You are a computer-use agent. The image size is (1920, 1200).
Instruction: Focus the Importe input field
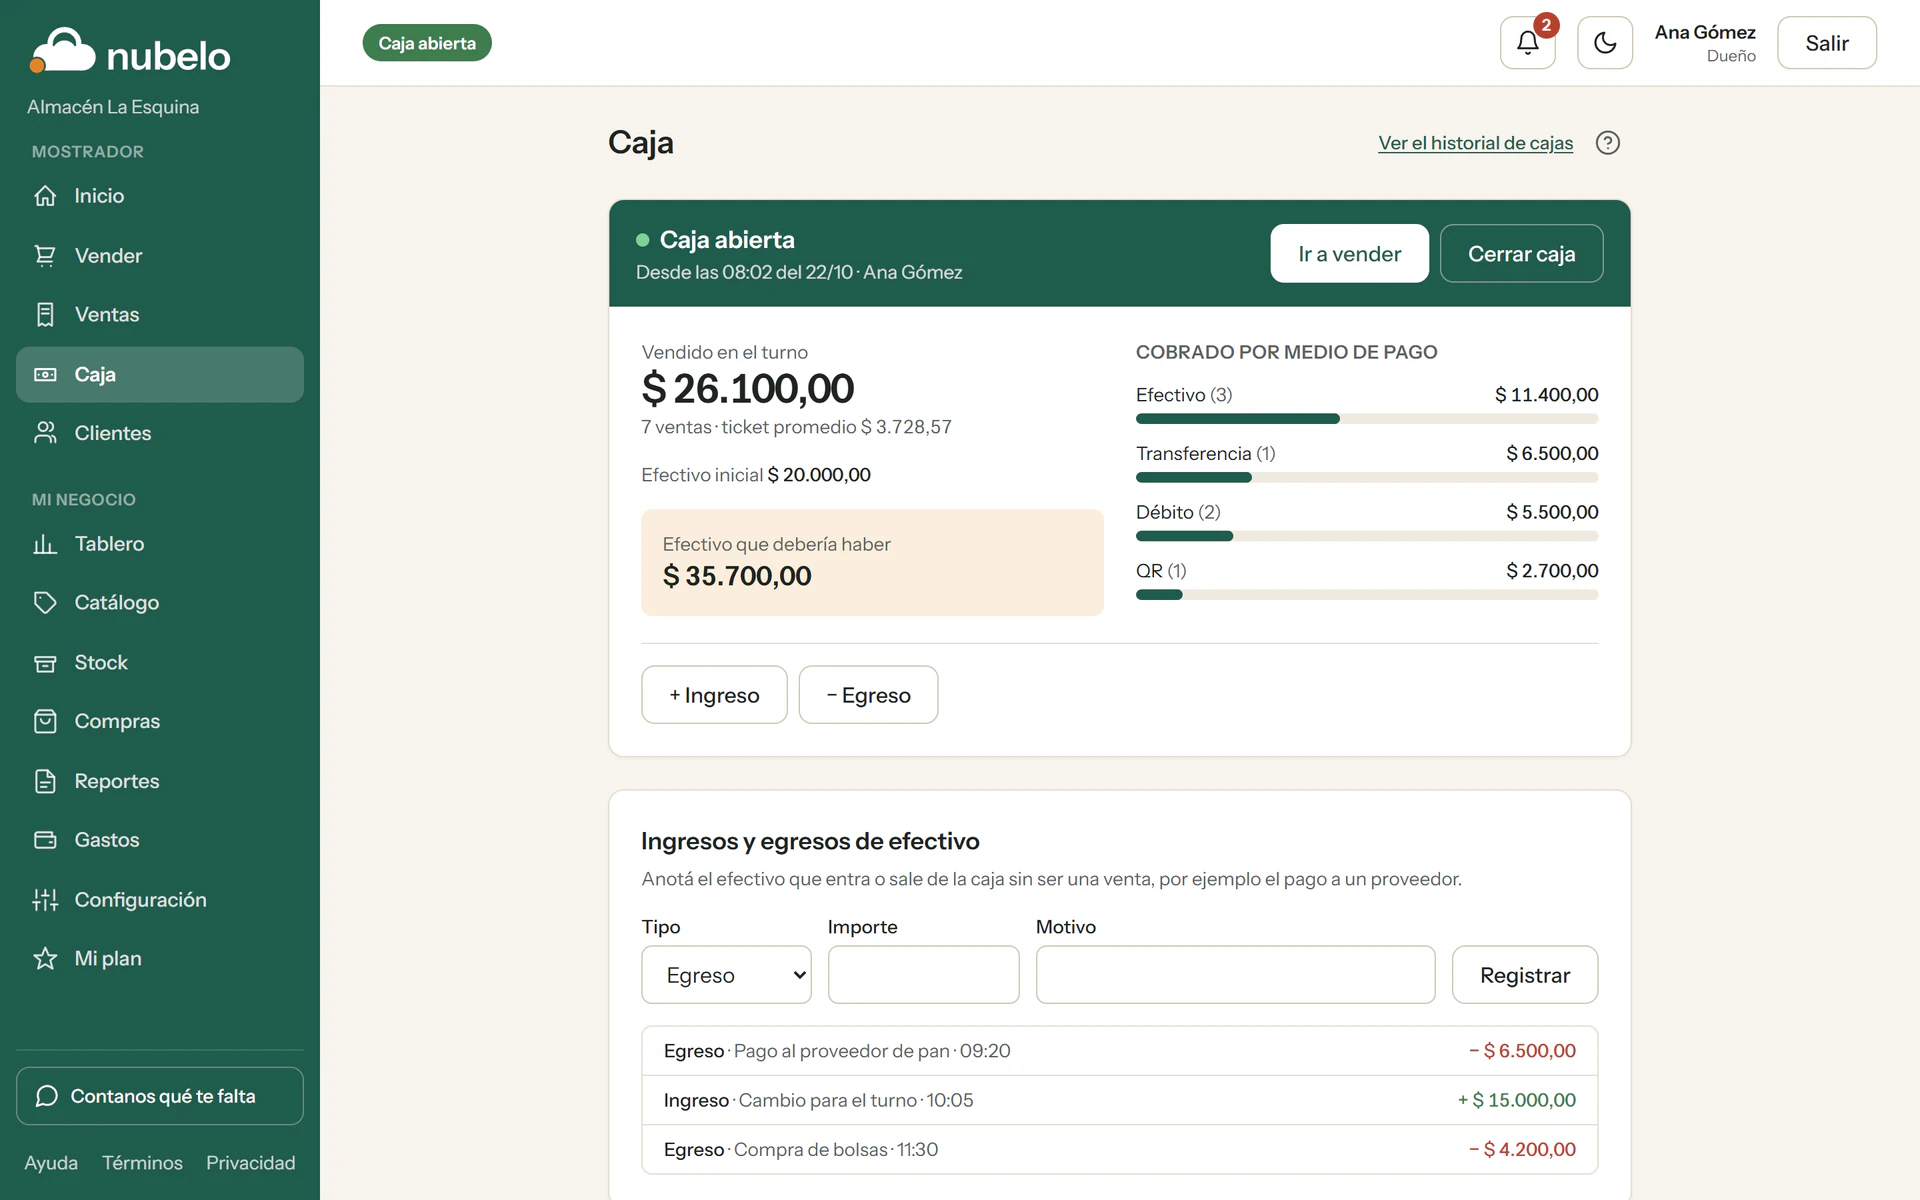(923, 975)
